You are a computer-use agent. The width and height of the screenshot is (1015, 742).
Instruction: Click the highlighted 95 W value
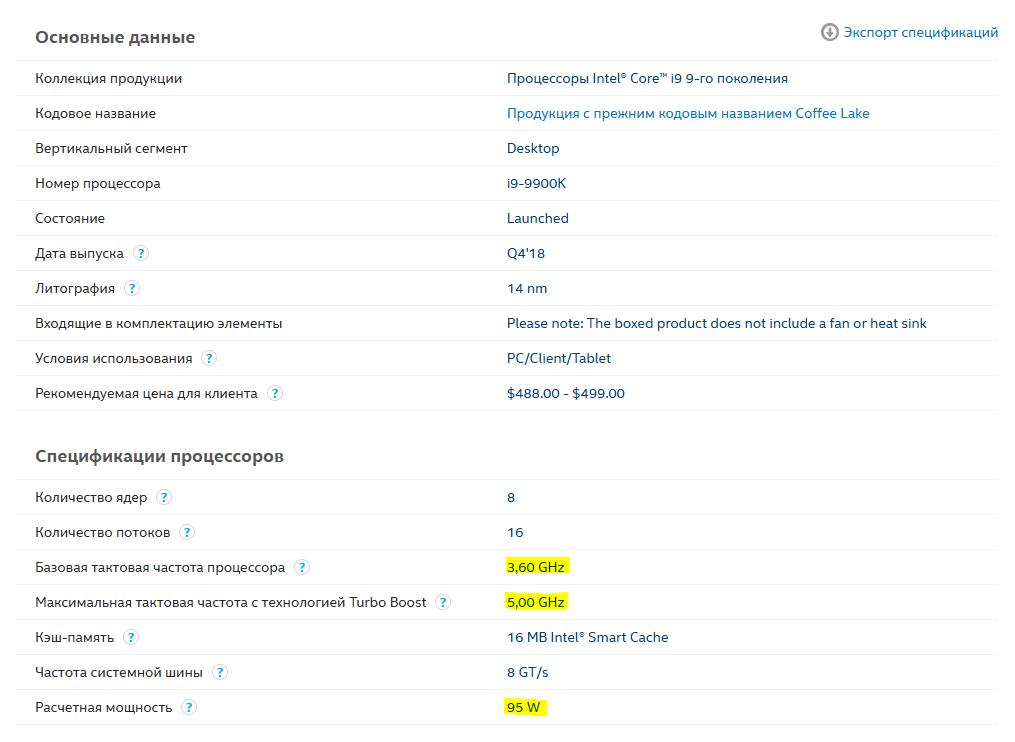[524, 707]
